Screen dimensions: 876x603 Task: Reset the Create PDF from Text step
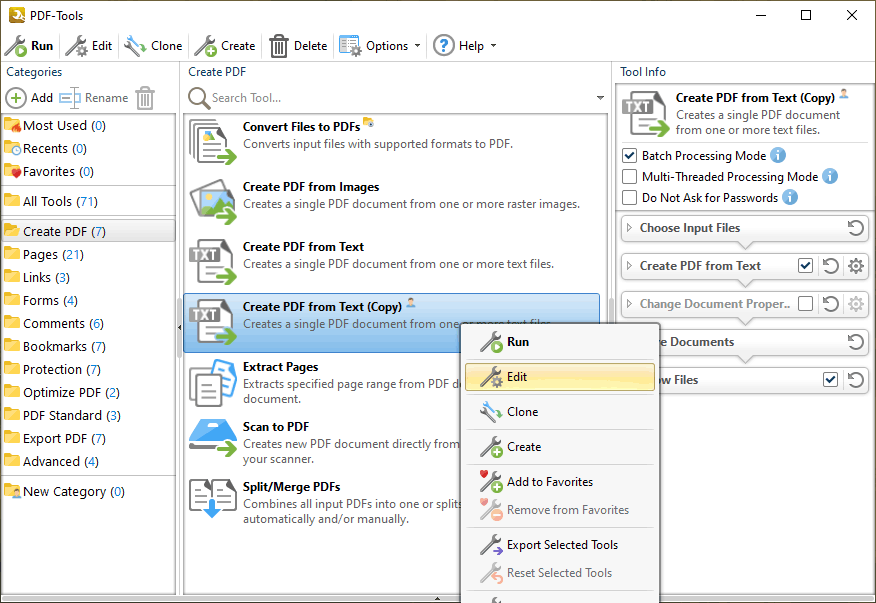coord(831,266)
